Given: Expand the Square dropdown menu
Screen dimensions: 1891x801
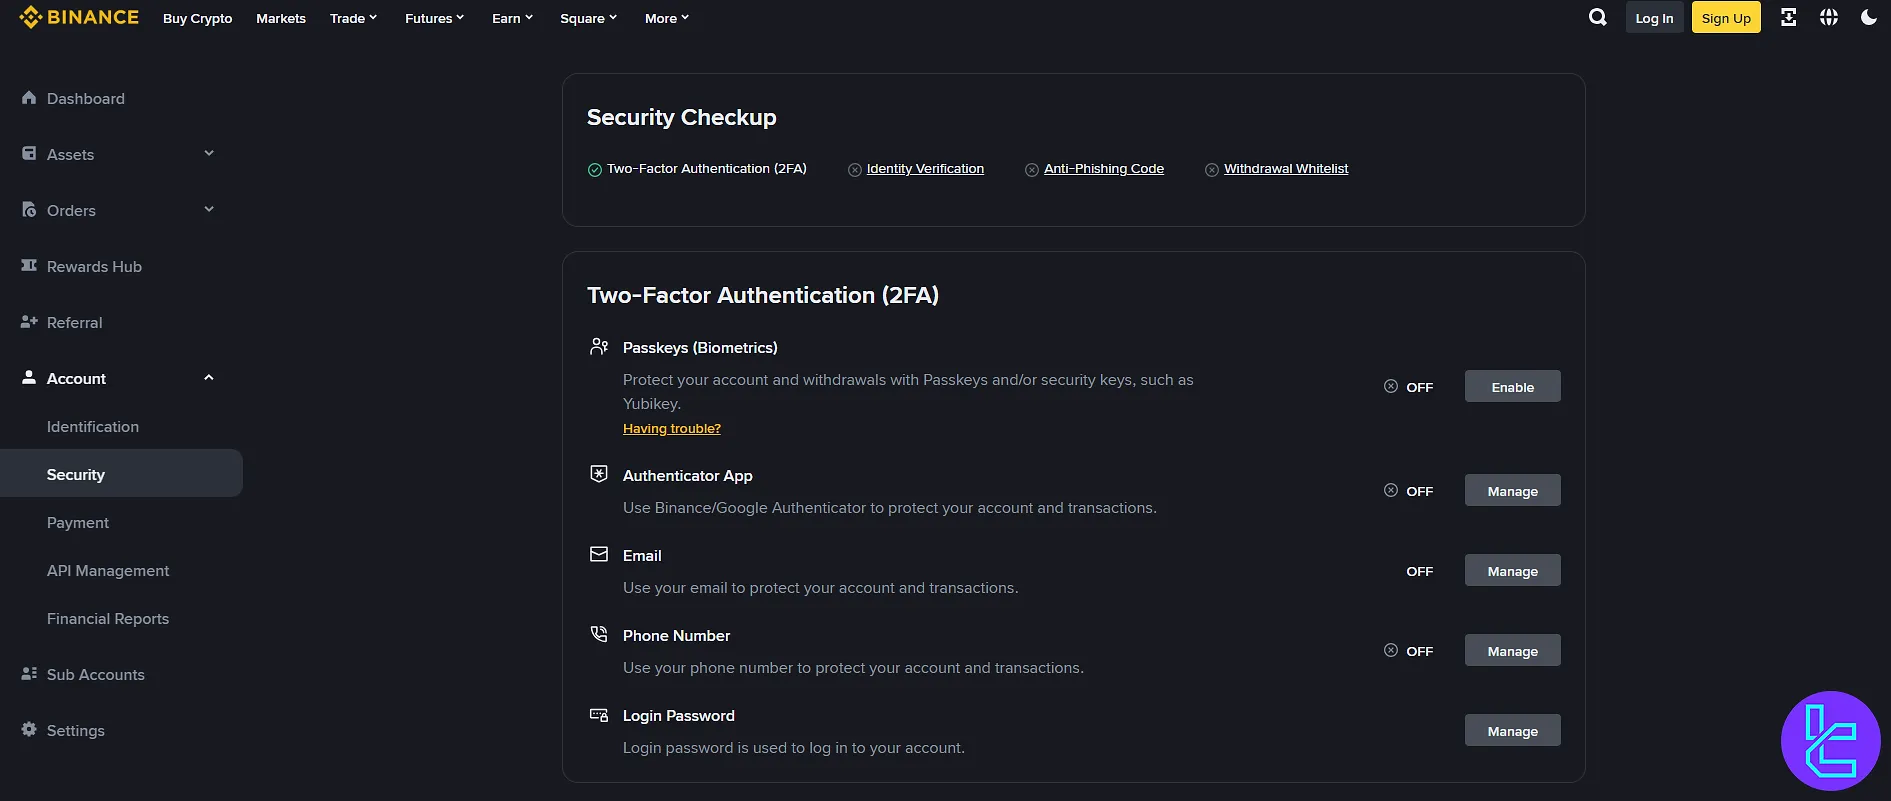Looking at the screenshot, I should click(x=588, y=18).
